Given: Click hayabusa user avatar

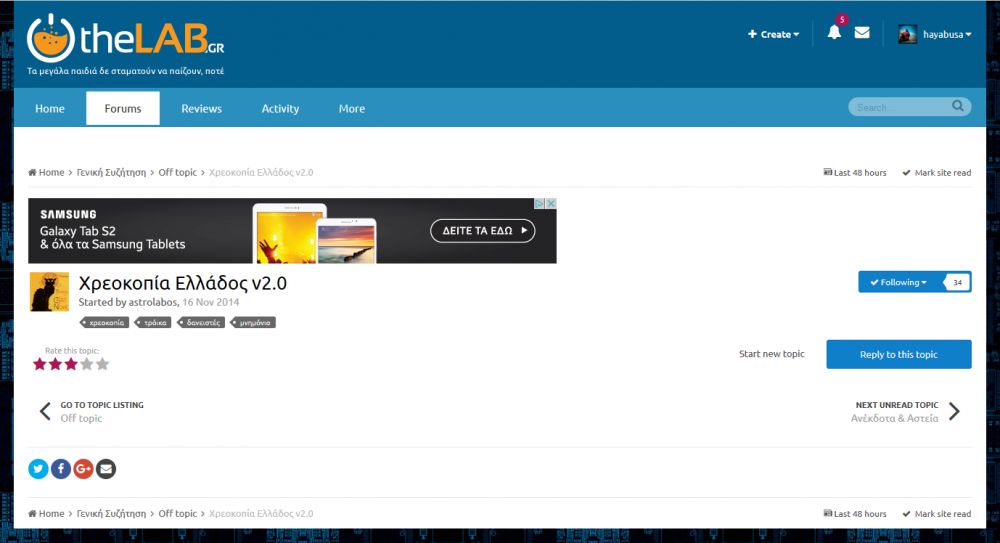Looking at the screenshot, I should (x=908, y=34).
